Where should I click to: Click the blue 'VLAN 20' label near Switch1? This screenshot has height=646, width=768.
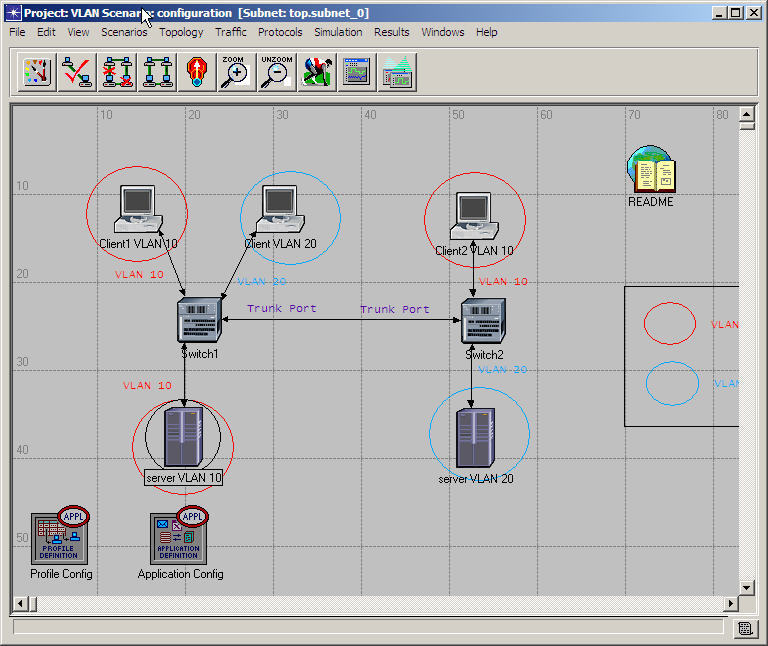[x=262, y=282]
